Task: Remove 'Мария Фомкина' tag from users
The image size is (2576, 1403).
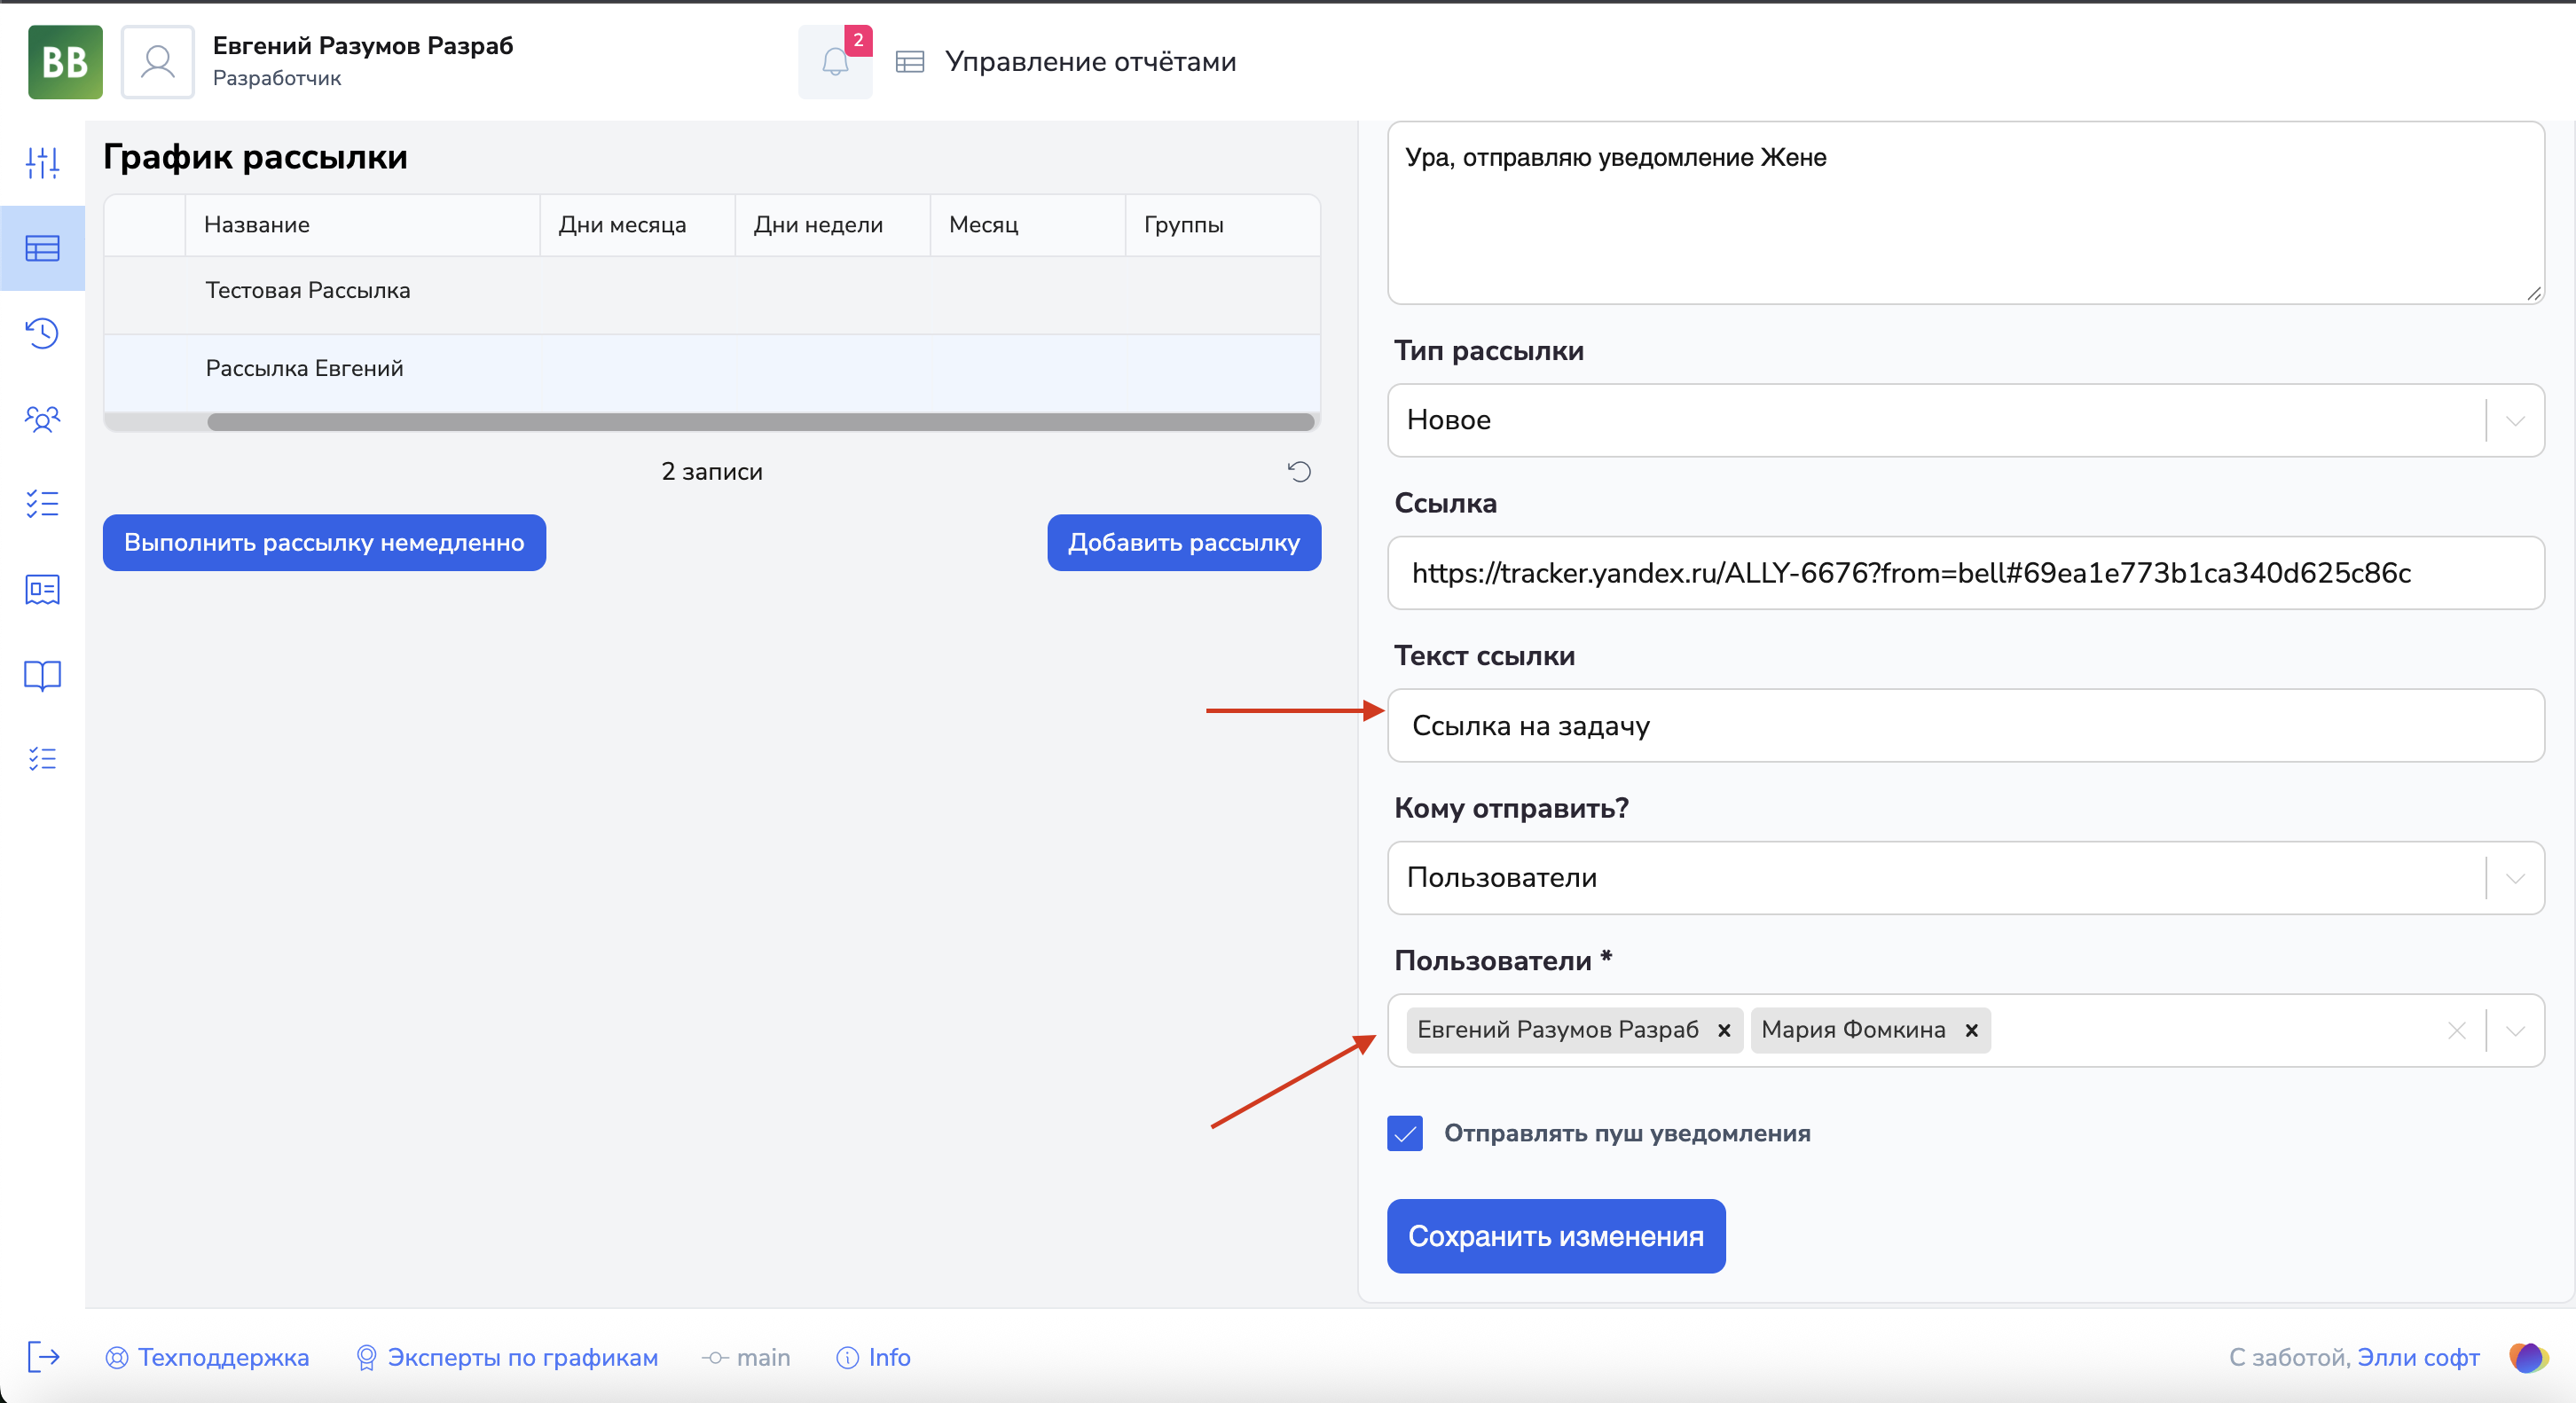Action: (1971, 1030)
